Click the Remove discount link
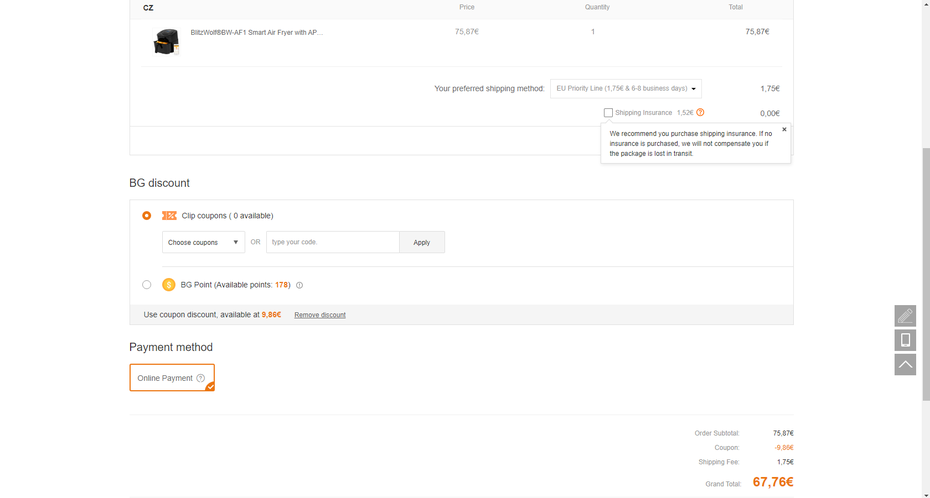The image size is (930, 498). [320, 315]
